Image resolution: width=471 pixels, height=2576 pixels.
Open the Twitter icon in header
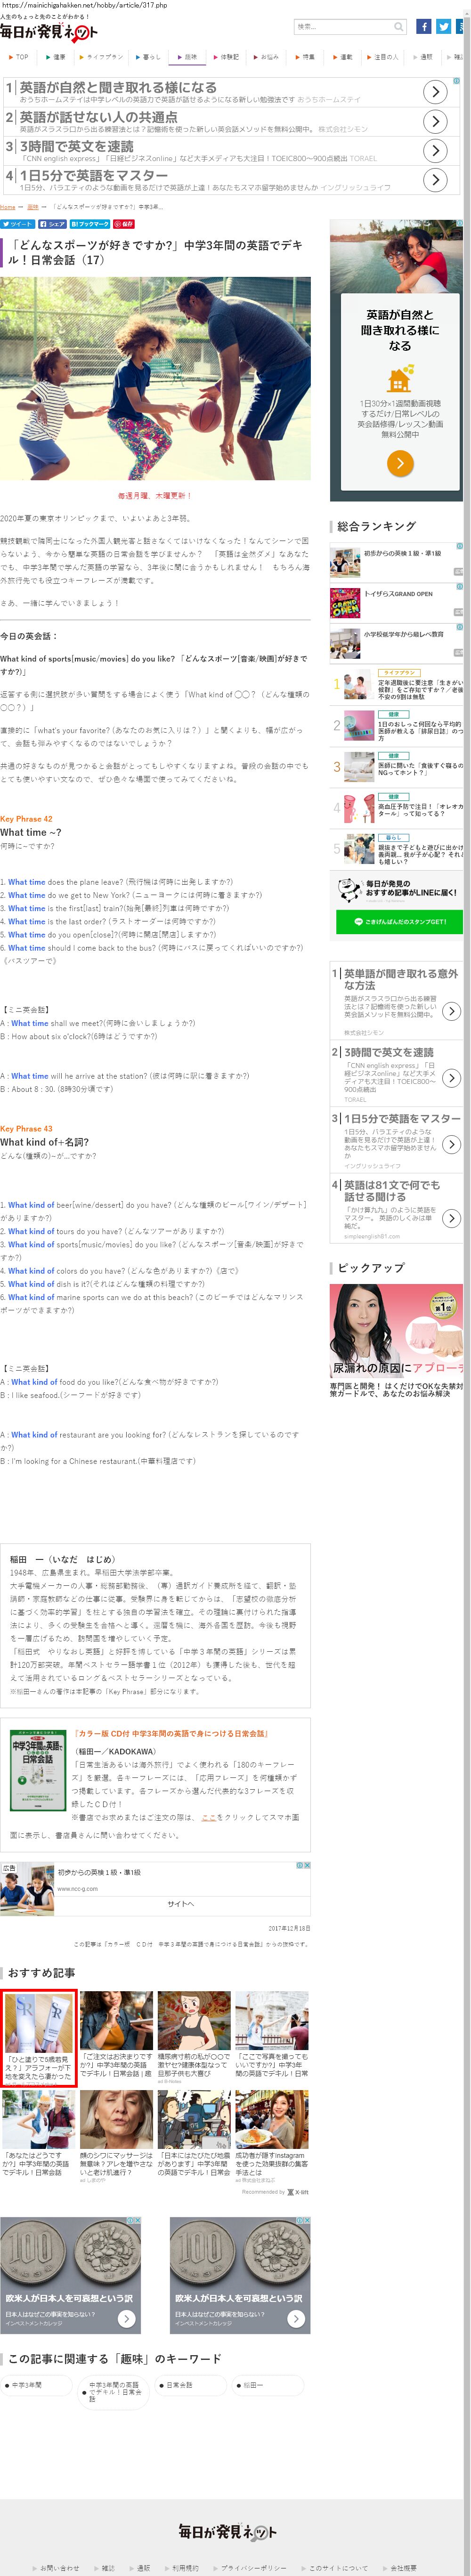pos(443,27)
